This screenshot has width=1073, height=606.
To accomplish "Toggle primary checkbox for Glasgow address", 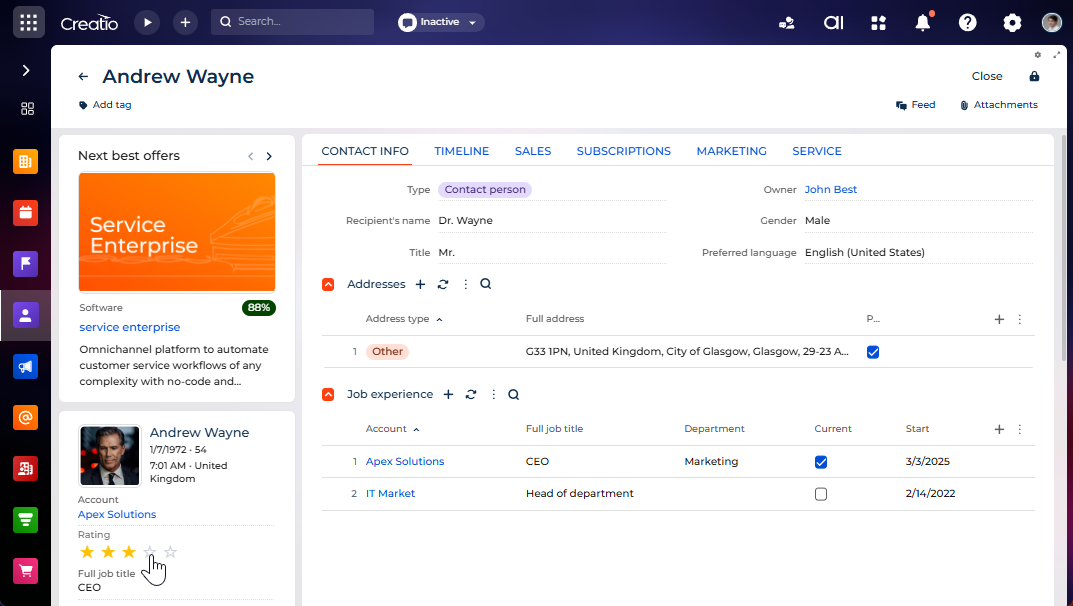I will (872, 352).
